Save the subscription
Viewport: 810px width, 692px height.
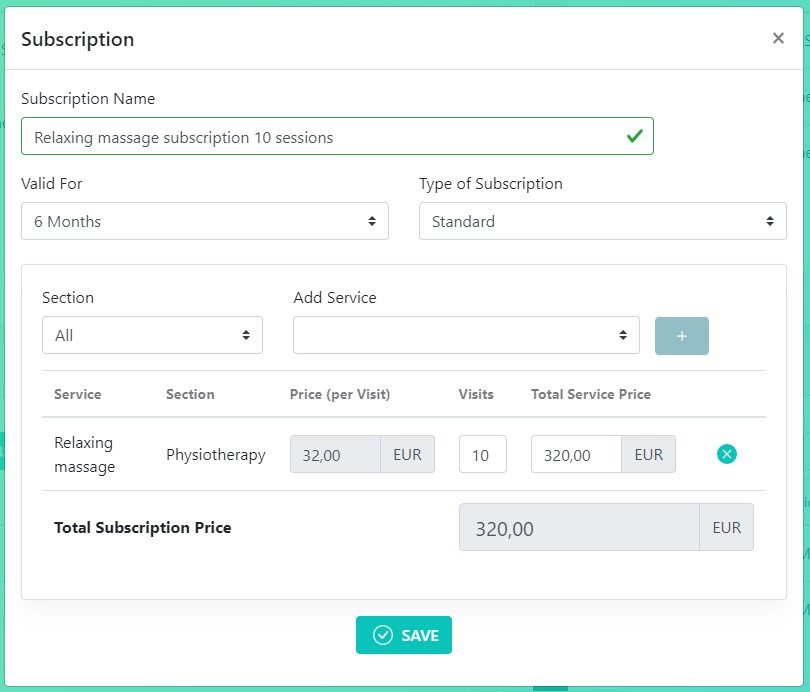pos(404,635)
